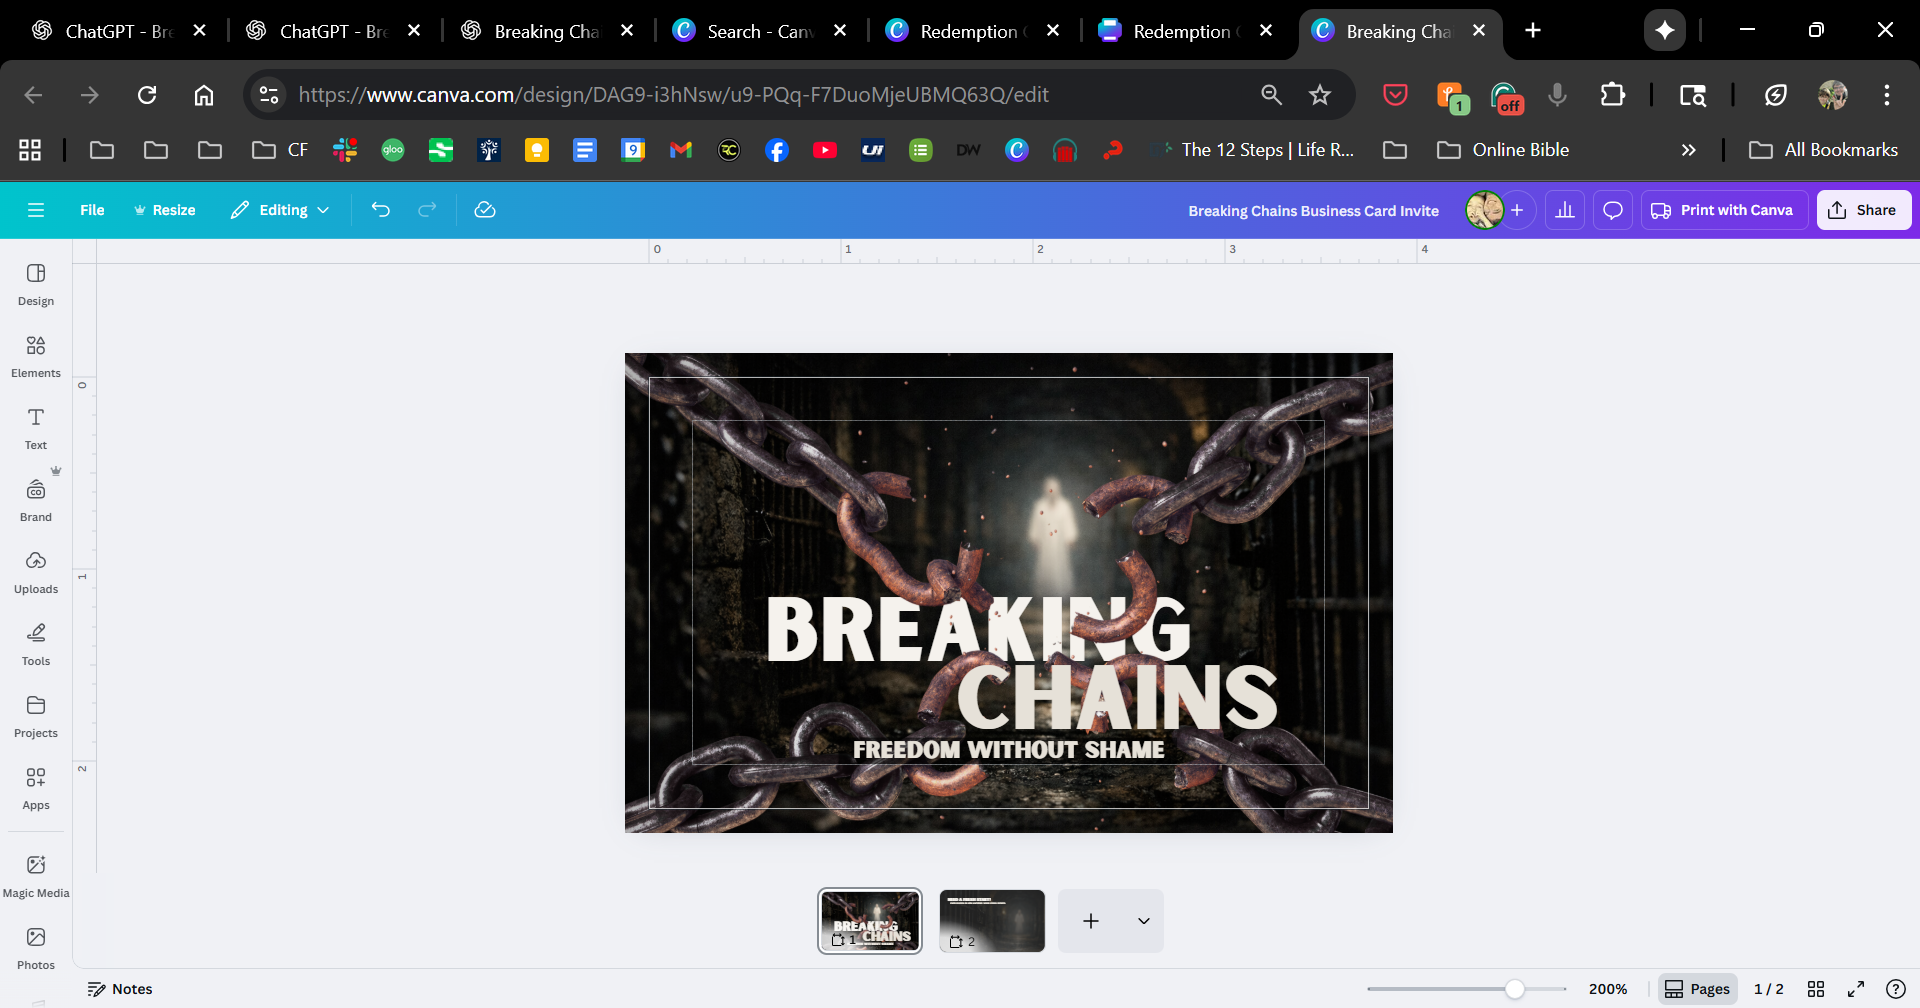The image size is (1920, 1008).
Task: Open the Elements panel in sidebar
Action: [x=36, y=356]
